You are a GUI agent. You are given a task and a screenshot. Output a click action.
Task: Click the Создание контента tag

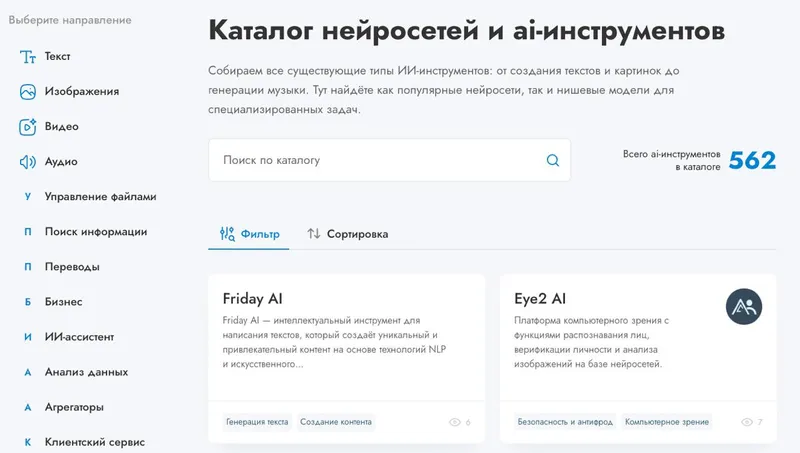tap(336, 422)
